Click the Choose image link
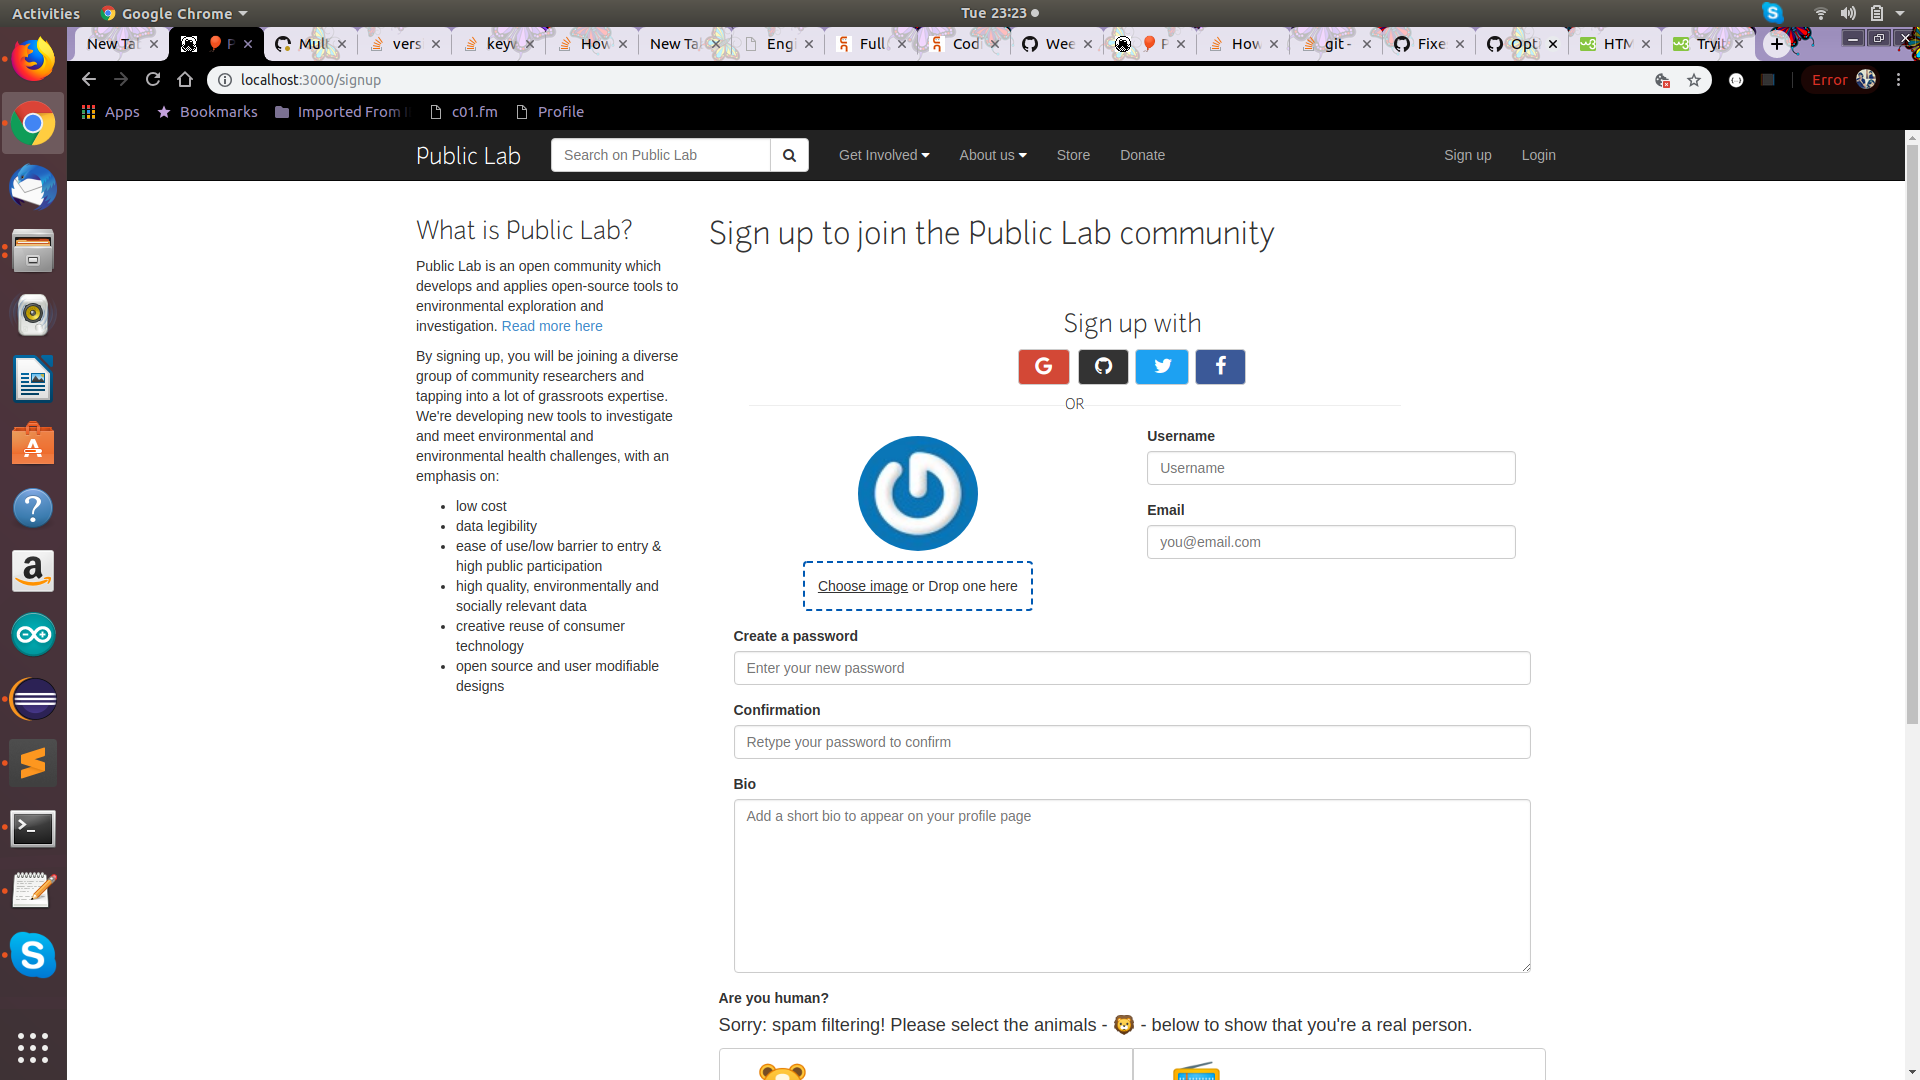 tap(862, 586)
